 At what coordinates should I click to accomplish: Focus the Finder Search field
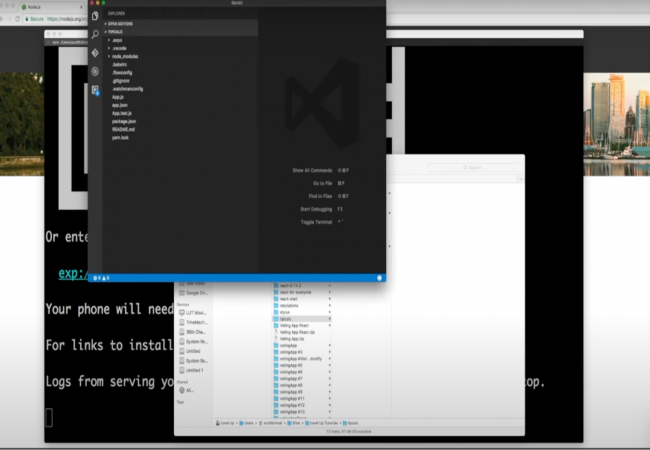pos(474,167)
